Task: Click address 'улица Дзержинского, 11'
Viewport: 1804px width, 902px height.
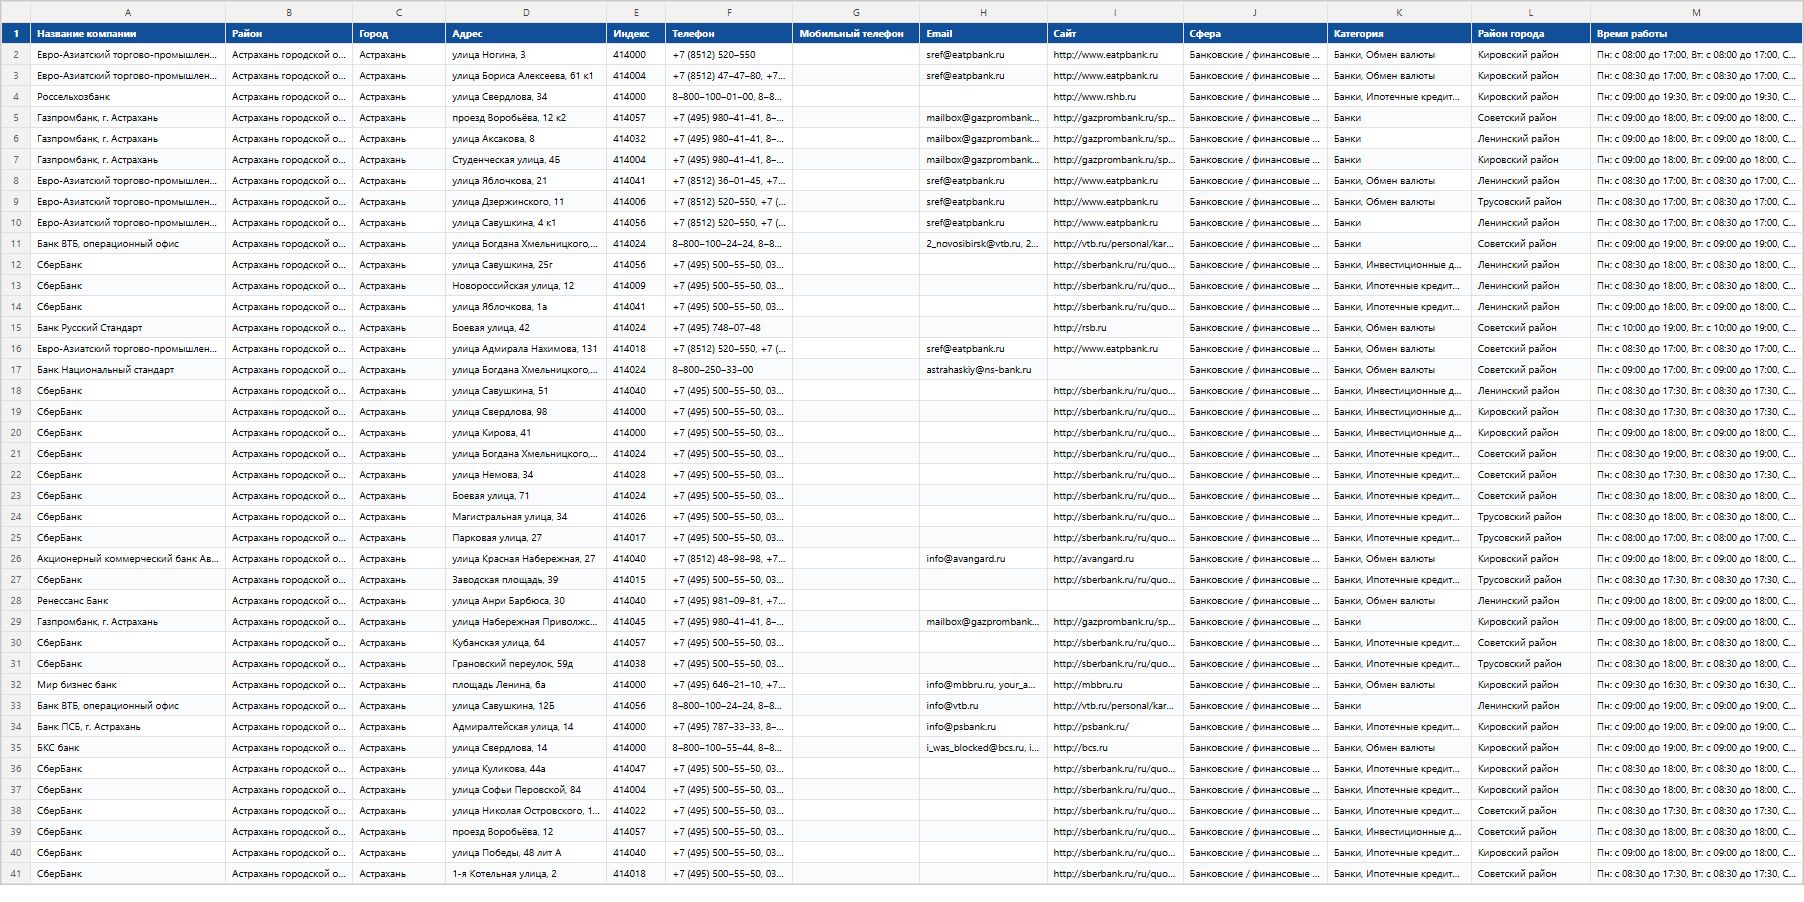Action: pos(526,202)
